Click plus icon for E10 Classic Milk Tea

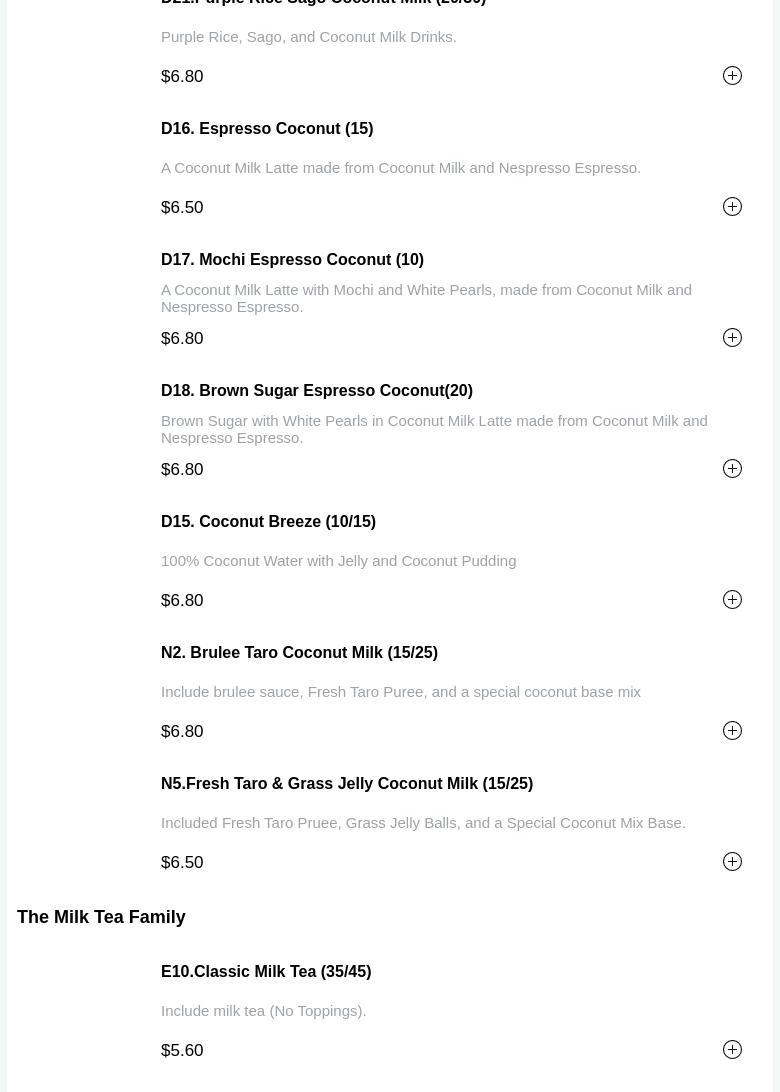click(x=732, y=1050)
